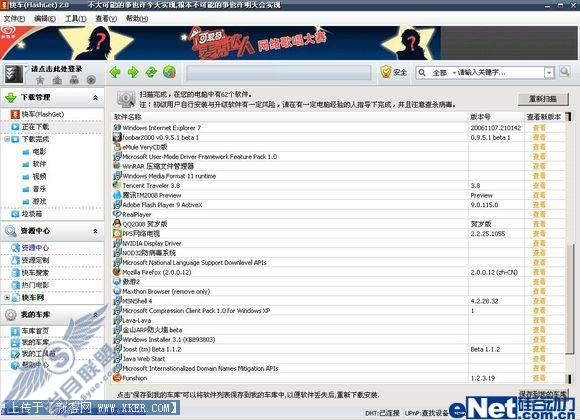Select the Maxthon Browser (remove only) row

coord(338,291)
